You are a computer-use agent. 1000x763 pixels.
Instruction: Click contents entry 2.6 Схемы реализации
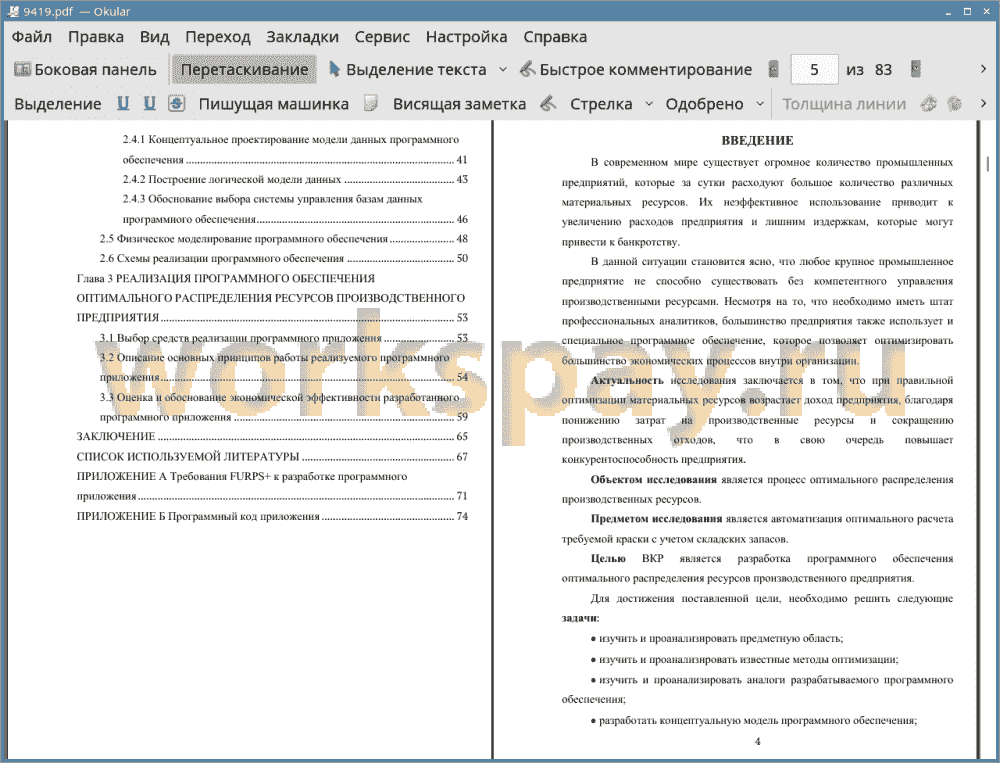(x=283, y=258)
